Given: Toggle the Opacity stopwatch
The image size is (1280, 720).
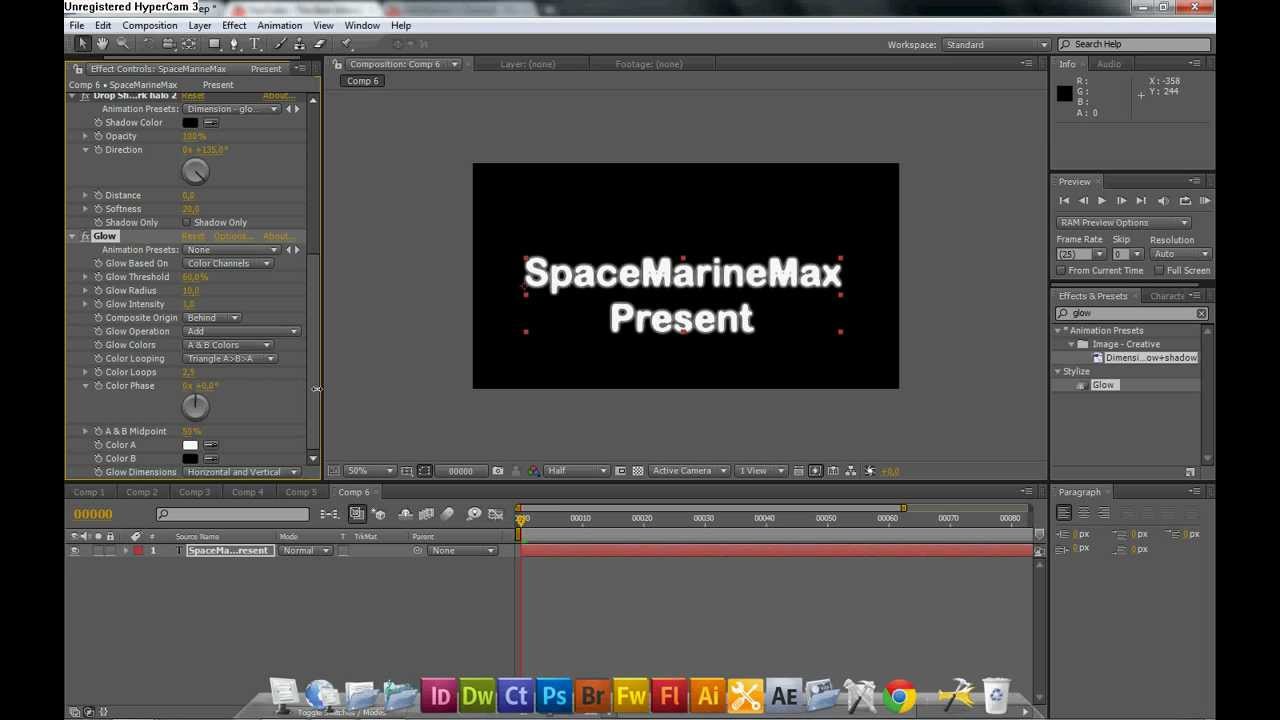Looking at the screenshot, I should coord(98,136).
